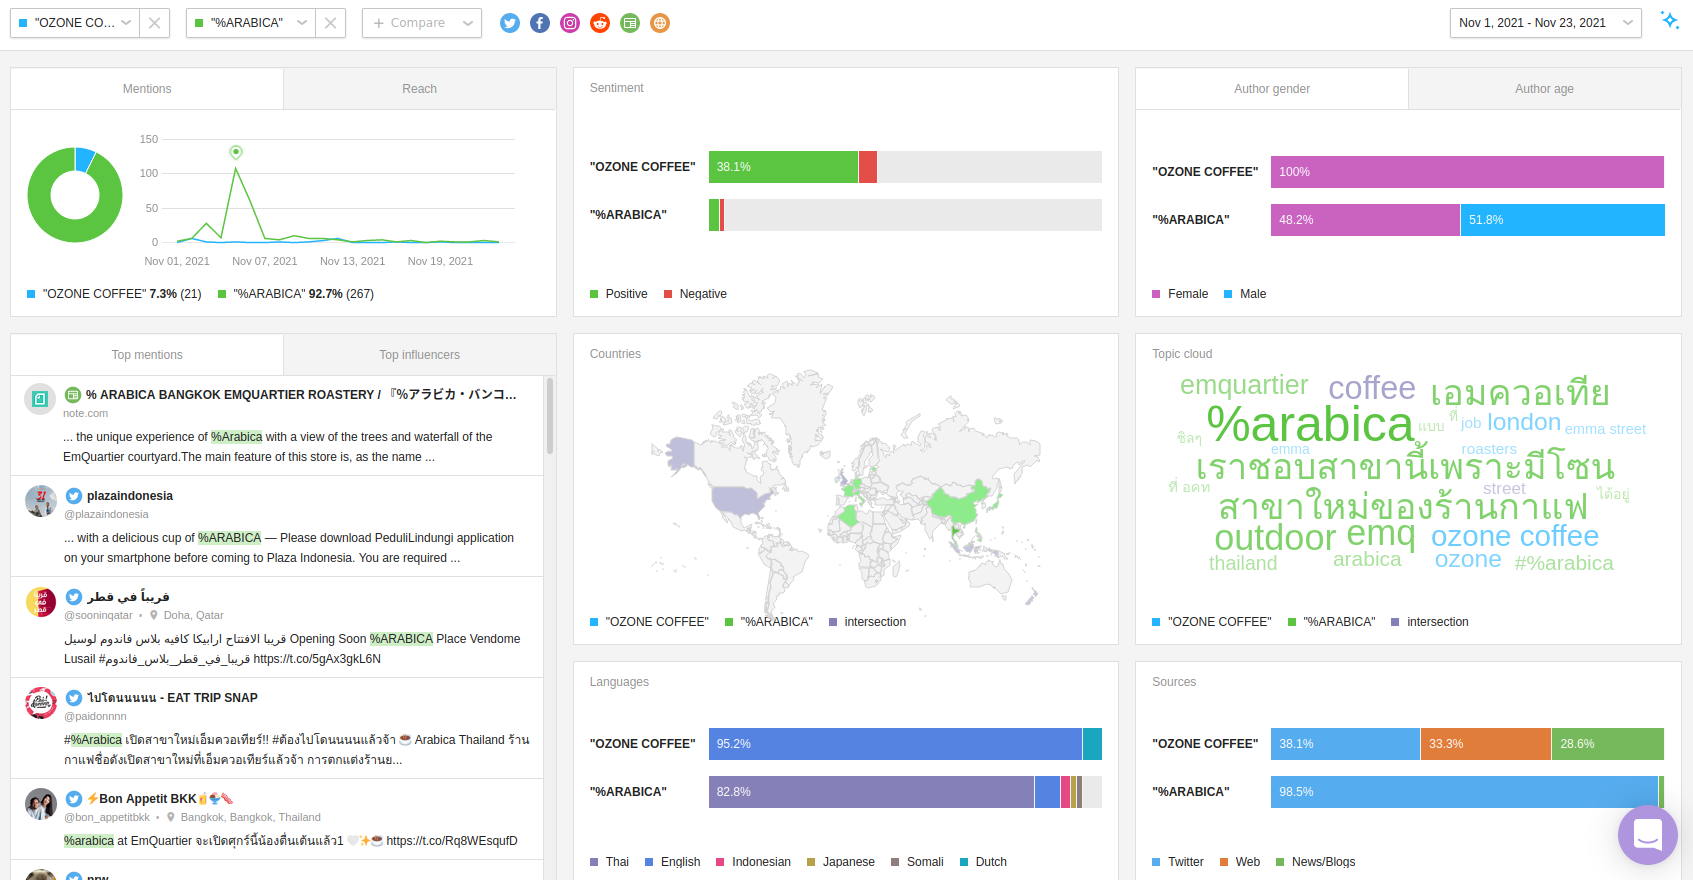
Task: Open the "OZONE CO..." query dropdown
Action: click(75, 23)
